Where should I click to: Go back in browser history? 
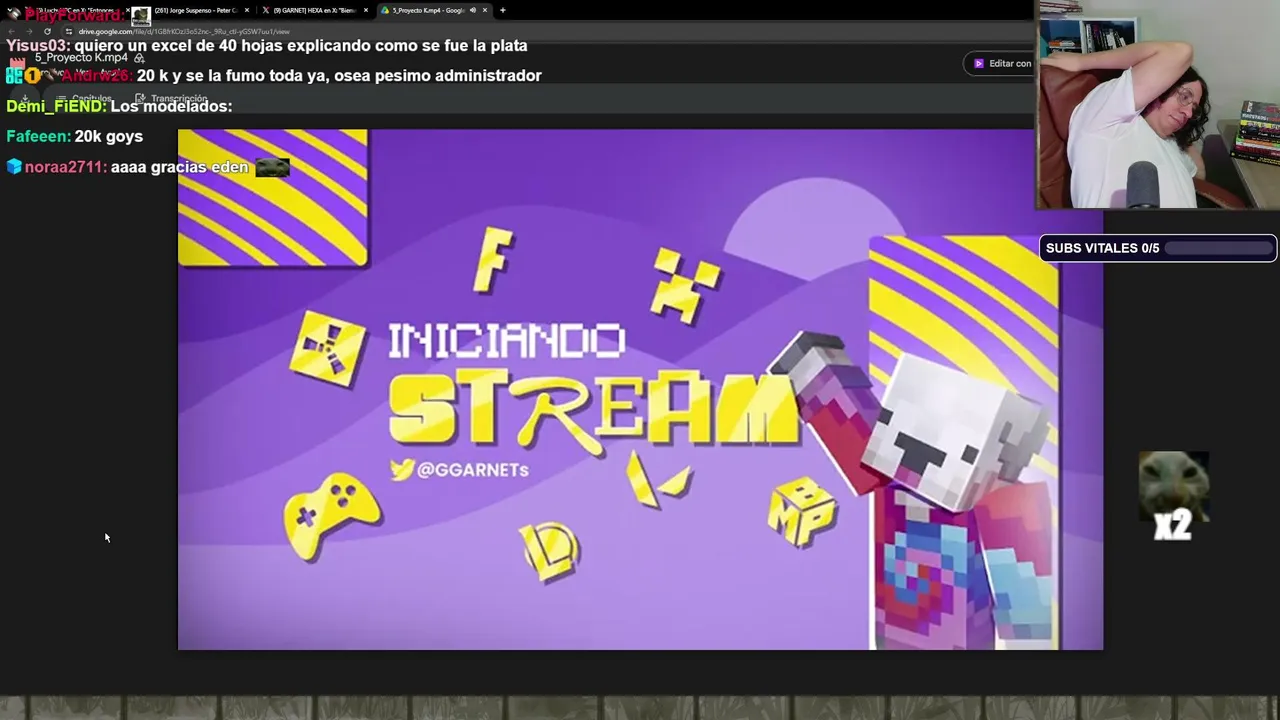13,31
